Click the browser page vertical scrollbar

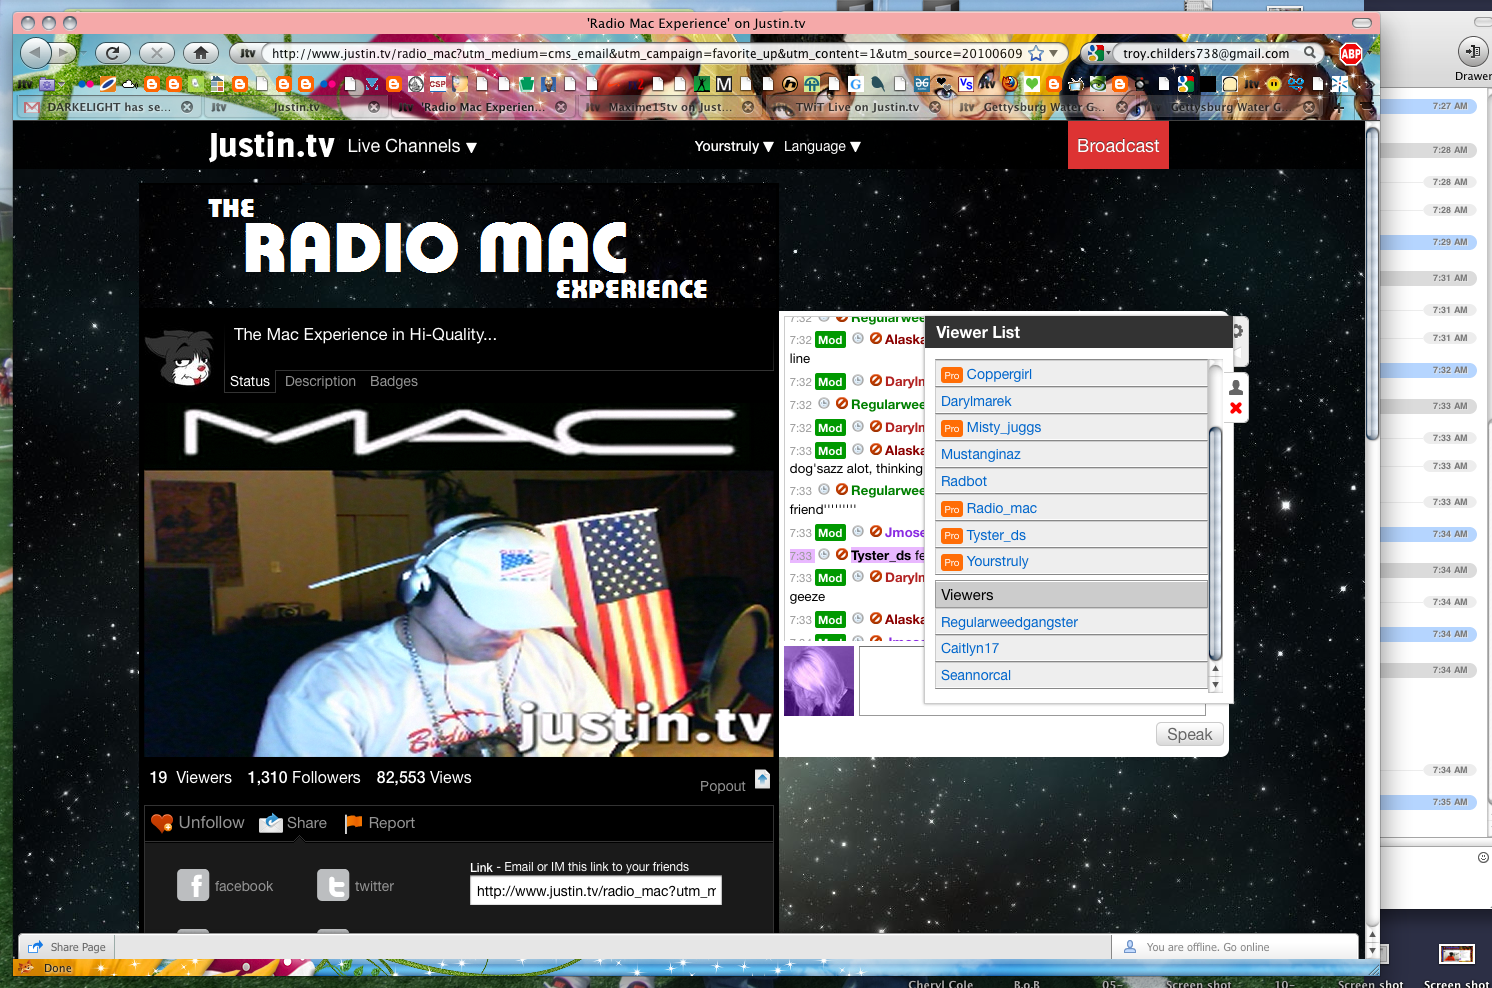coord(1372,282)
